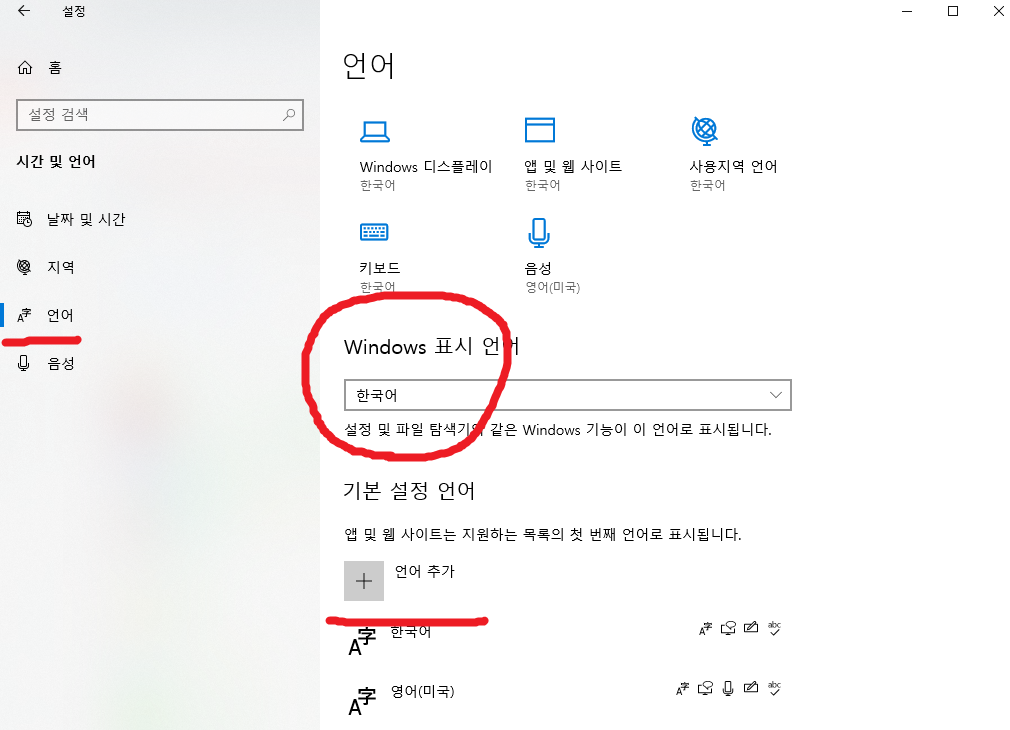Click display language feature icon in 한국어 row

(705, 629)
